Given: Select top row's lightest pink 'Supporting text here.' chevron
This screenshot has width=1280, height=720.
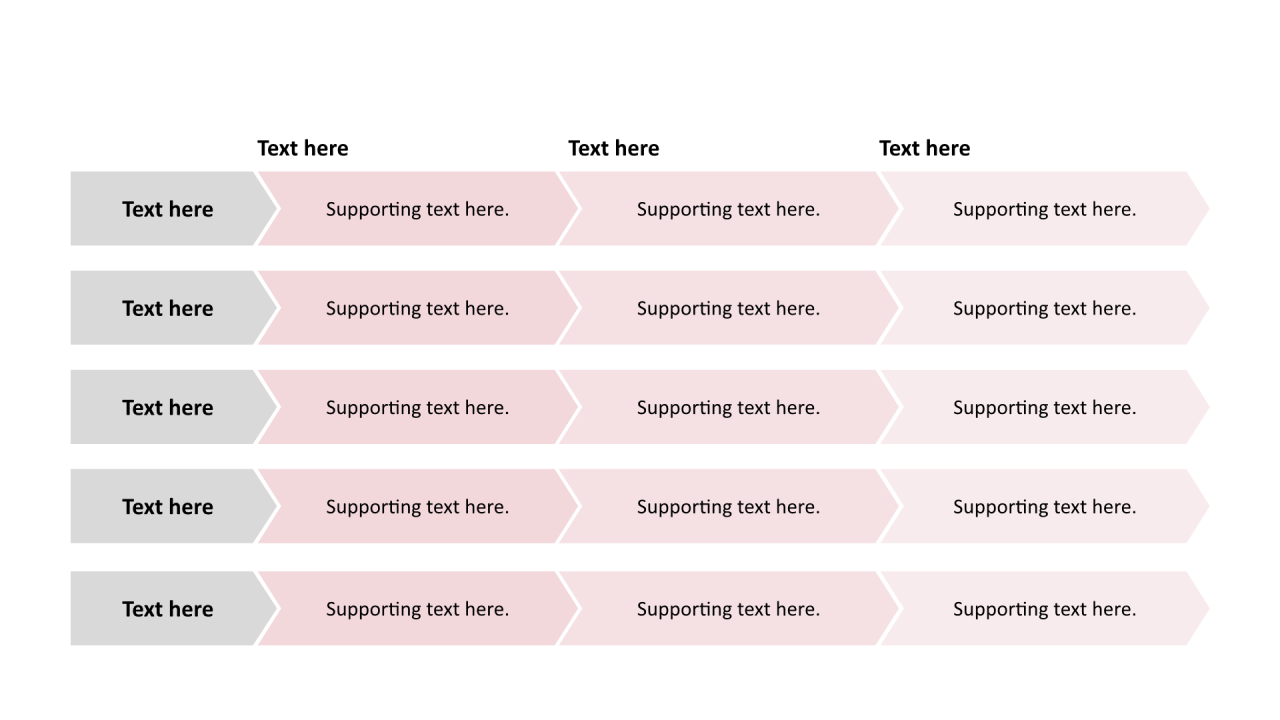Looking at the screenshot, I should [1045, 209].
